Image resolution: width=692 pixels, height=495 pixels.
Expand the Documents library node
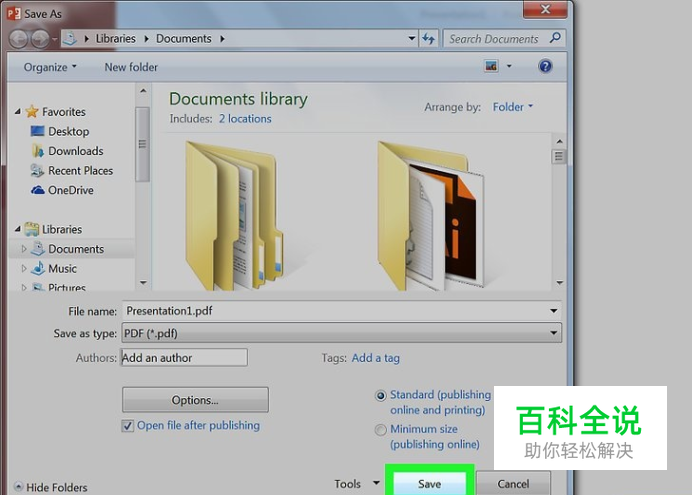click(24, 249)
